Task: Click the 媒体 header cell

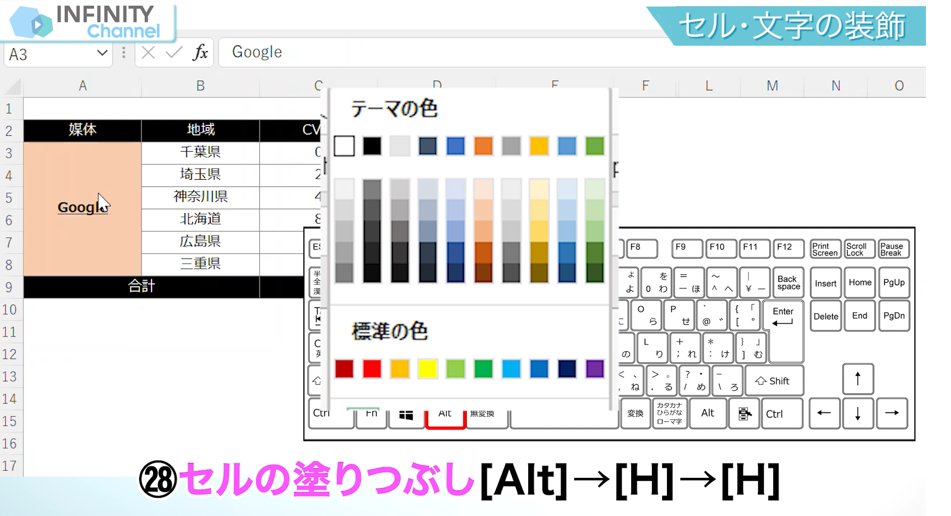Action: [x=82, y=130]
